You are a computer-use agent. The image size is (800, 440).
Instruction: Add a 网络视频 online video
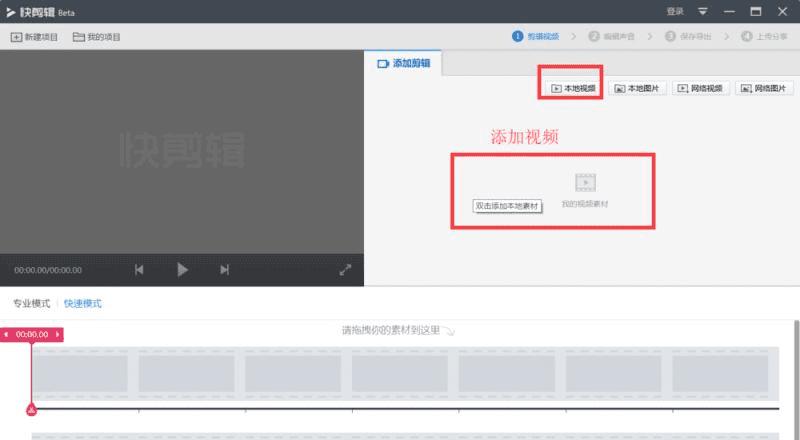[700, 88]
